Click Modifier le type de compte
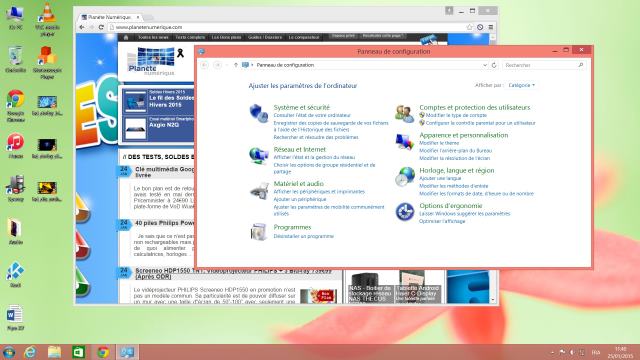This screenshot has height=360, width=640. tap(456, 115)
